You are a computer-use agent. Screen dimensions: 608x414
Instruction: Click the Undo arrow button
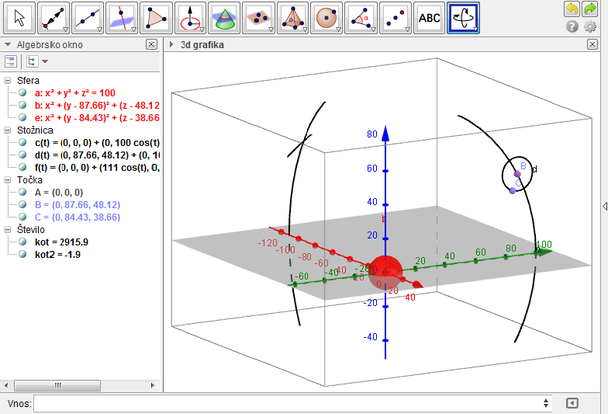573,9
